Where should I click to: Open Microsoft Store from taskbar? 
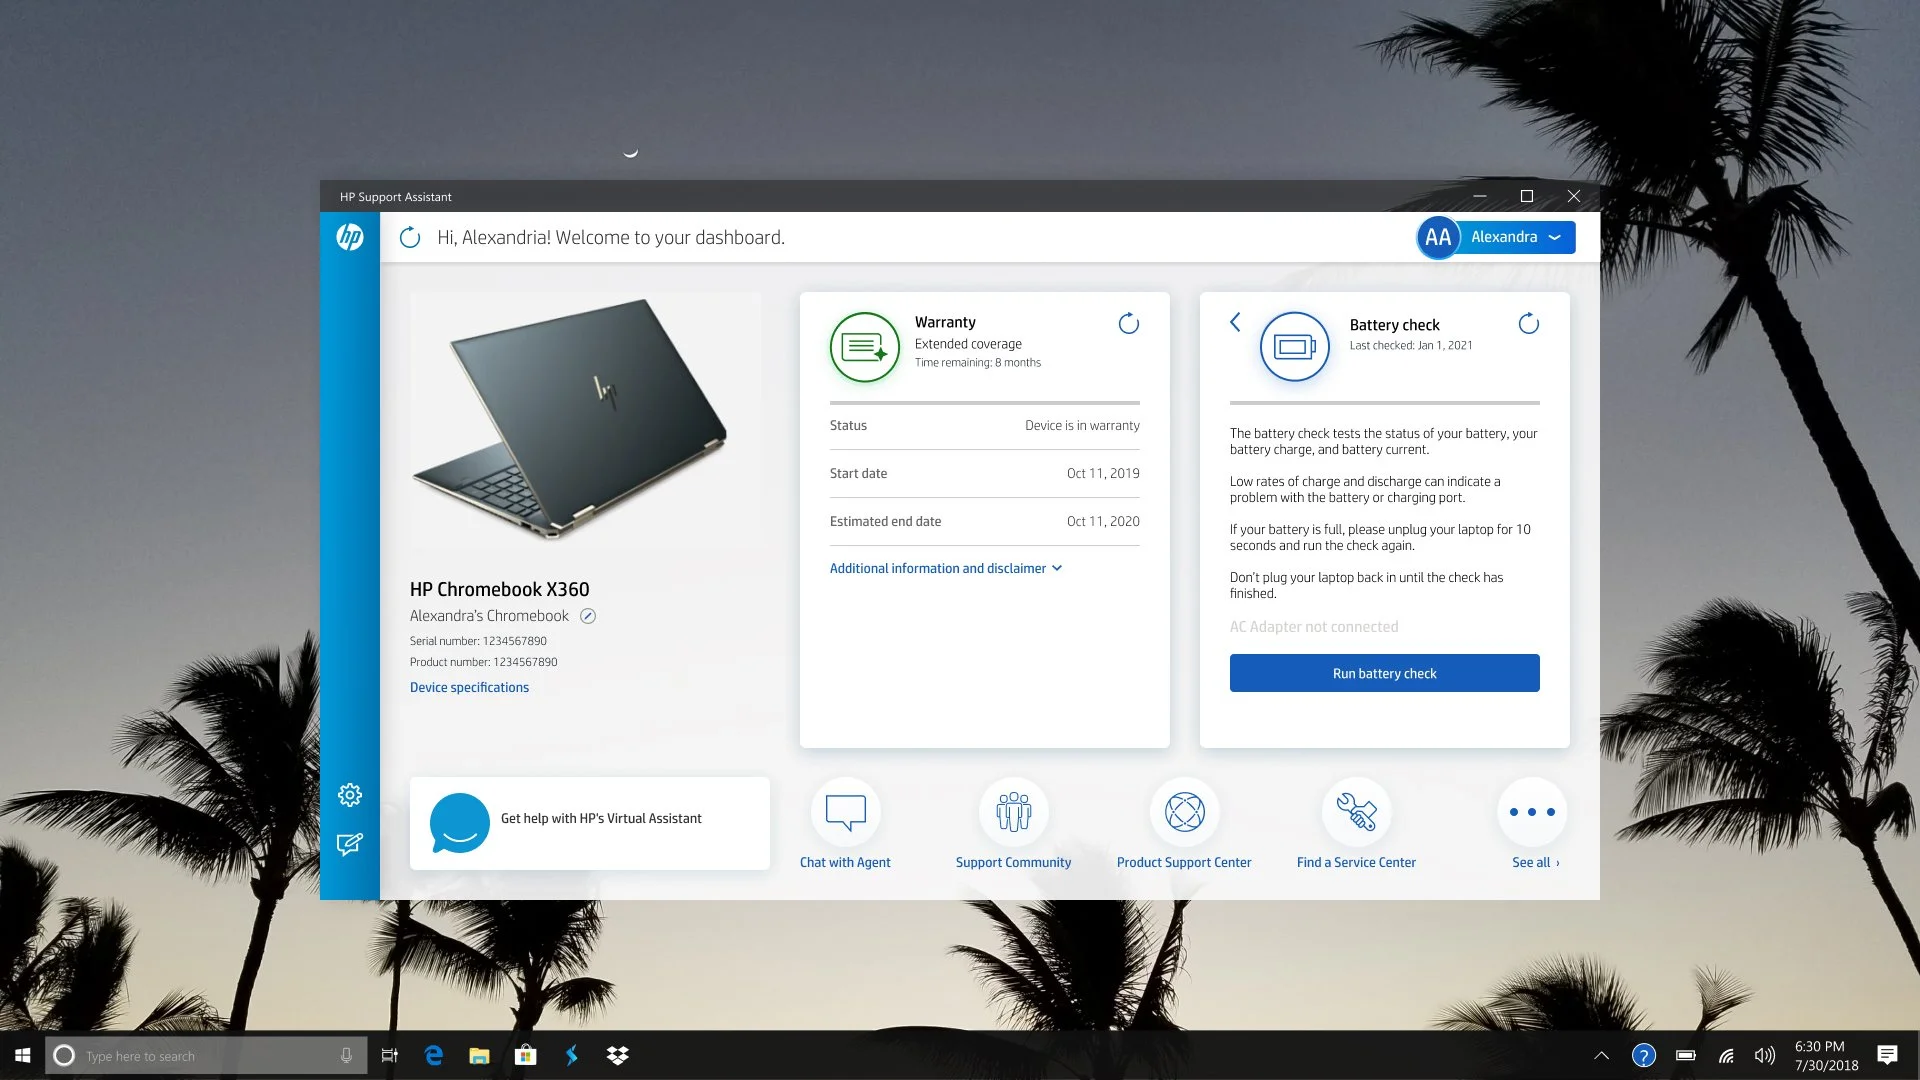[x=526, y=1056]
